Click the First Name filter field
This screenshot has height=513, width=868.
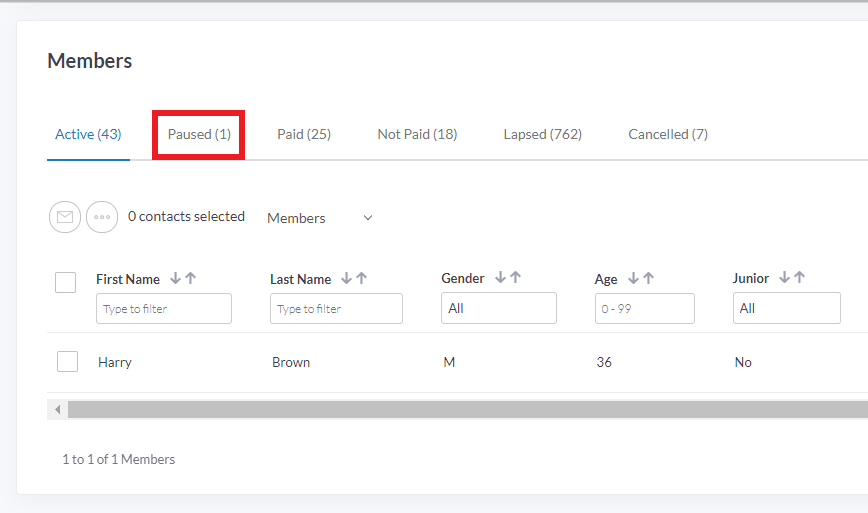[x=164, y=309]
